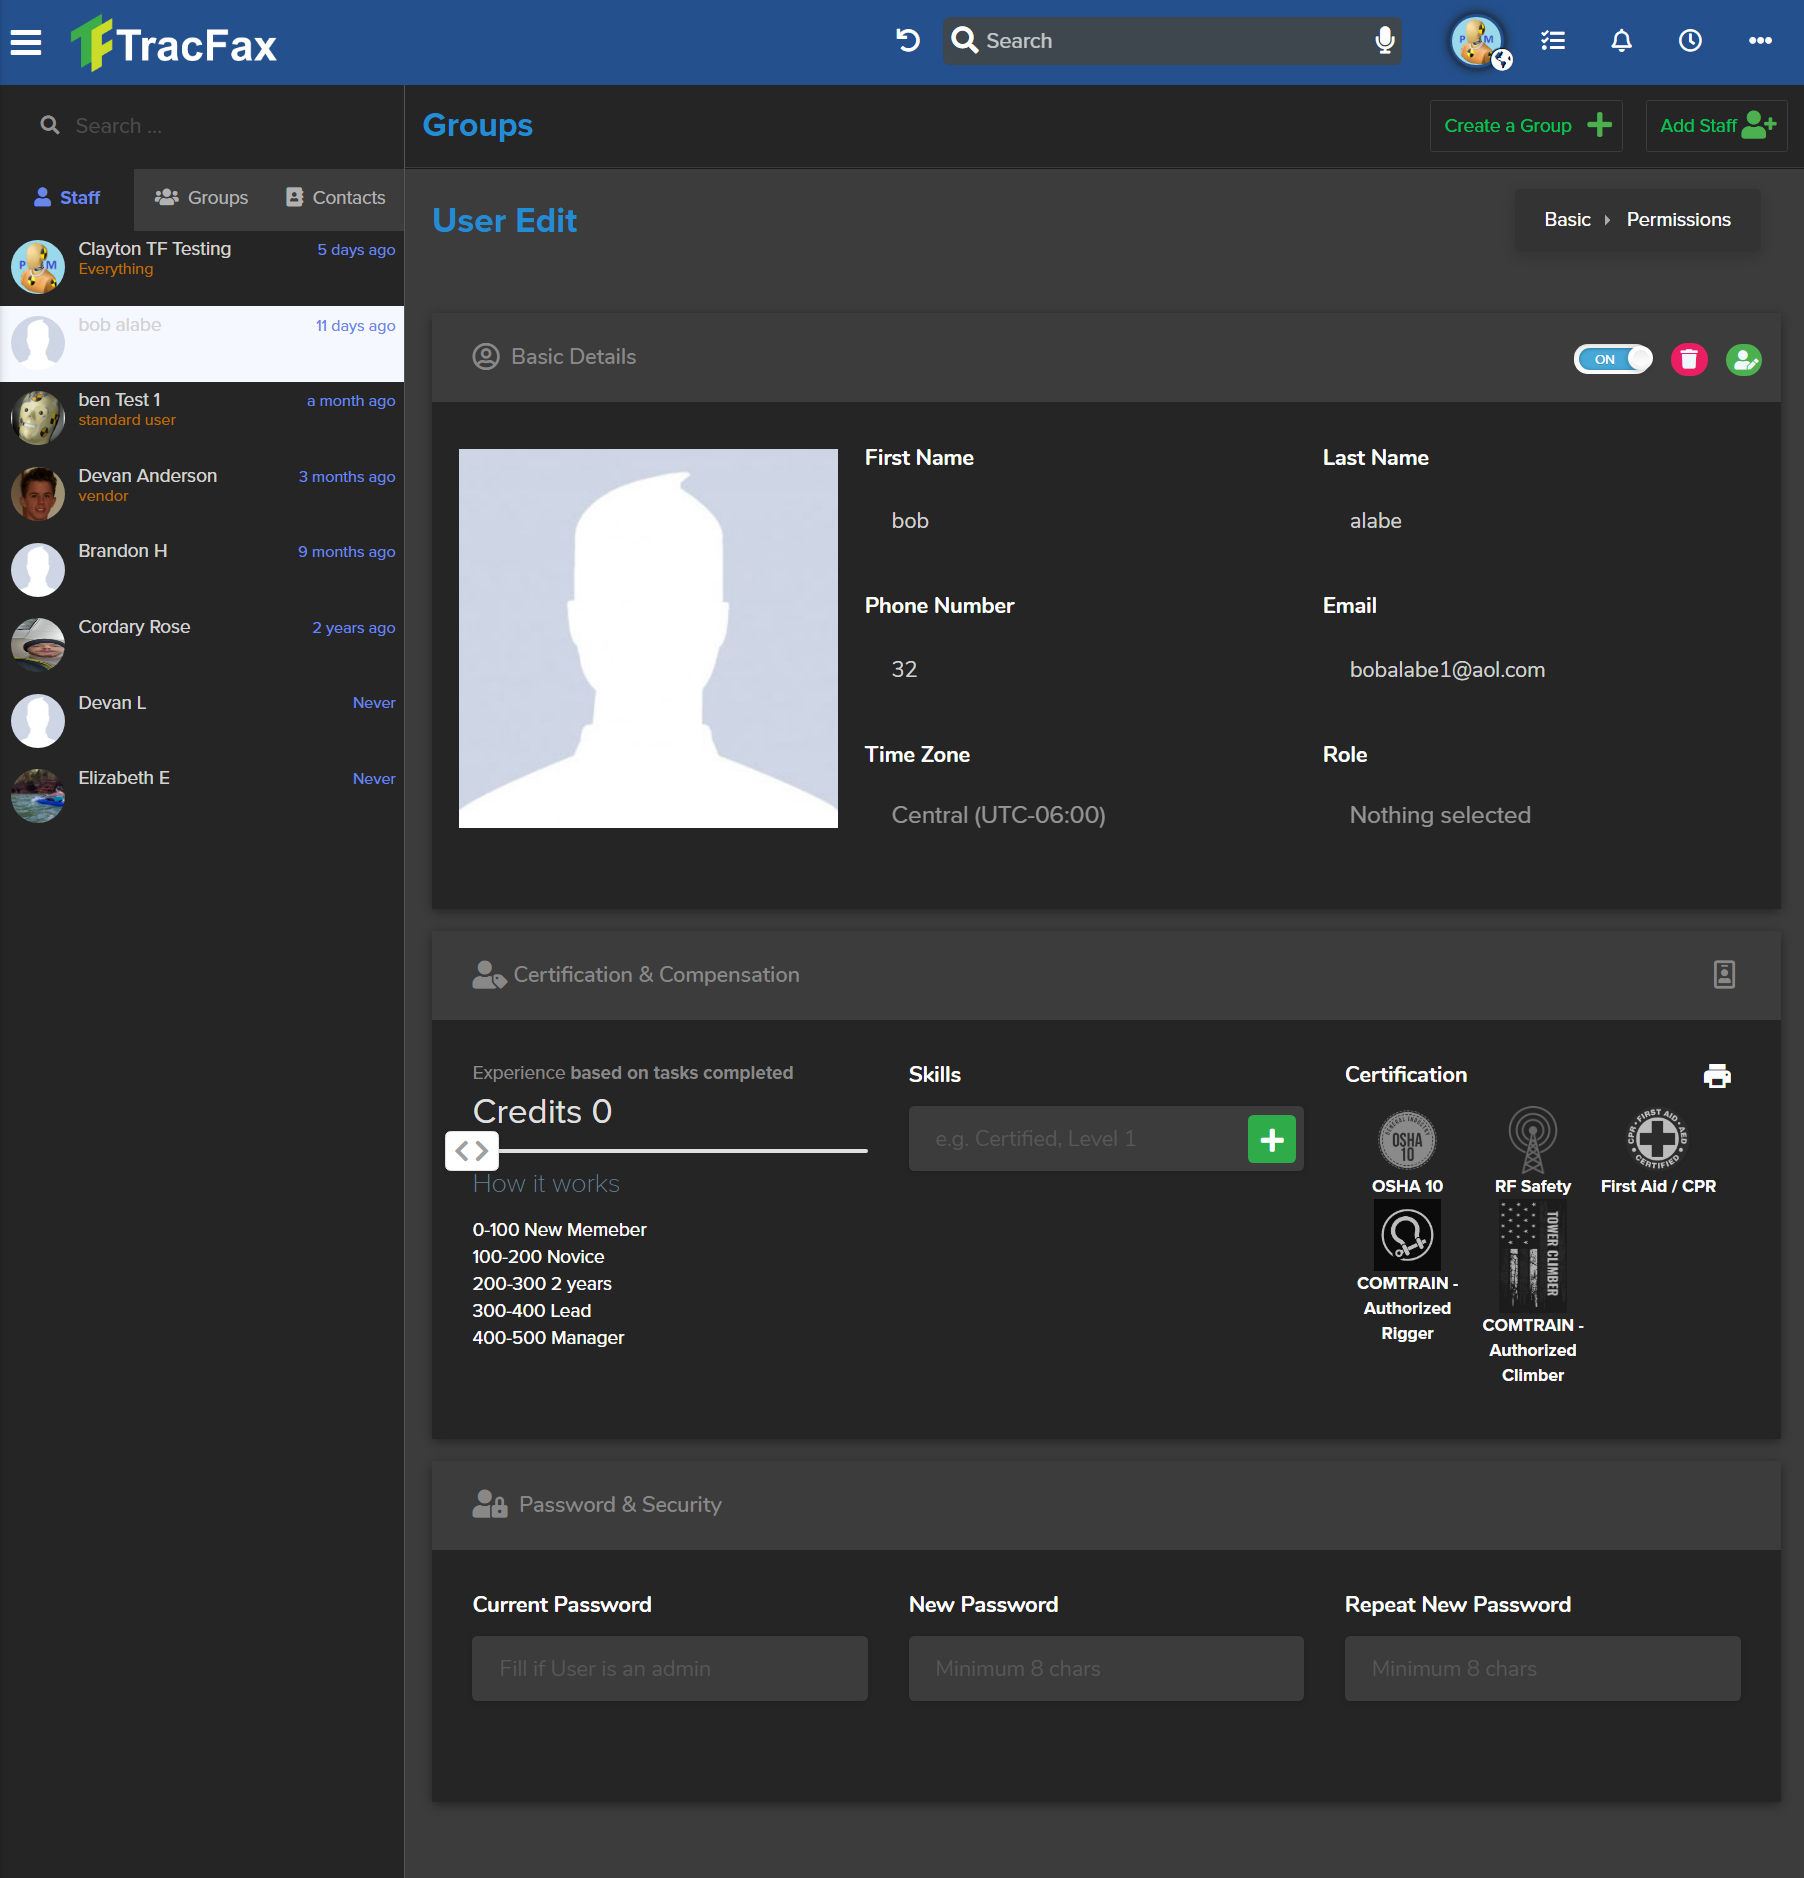Open the How it works link

[x=546, y=1184]
